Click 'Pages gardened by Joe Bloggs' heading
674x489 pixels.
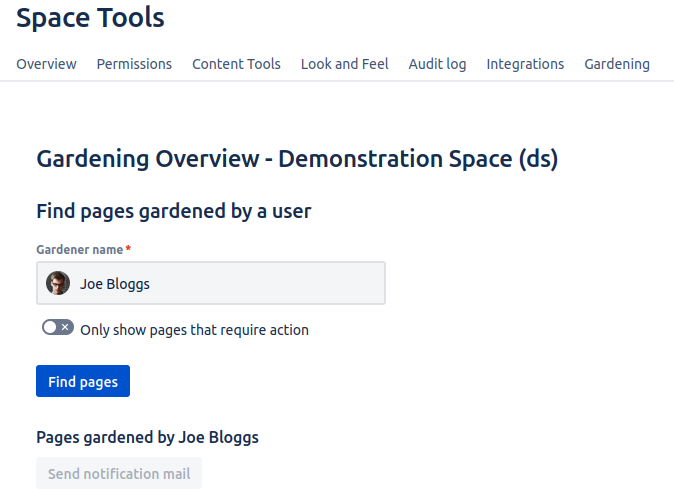147,437
